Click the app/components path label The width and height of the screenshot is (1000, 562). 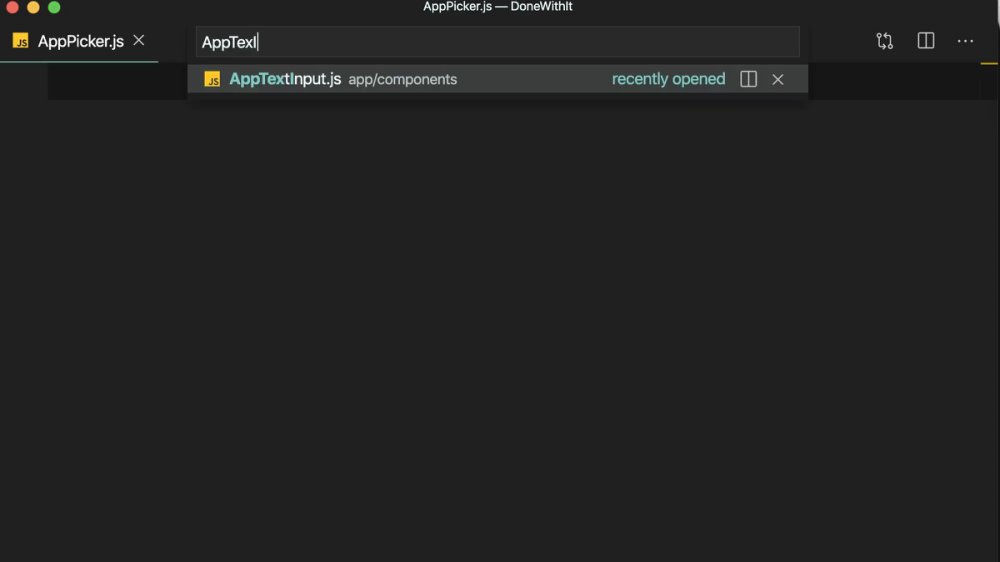[x=402, y=80]
